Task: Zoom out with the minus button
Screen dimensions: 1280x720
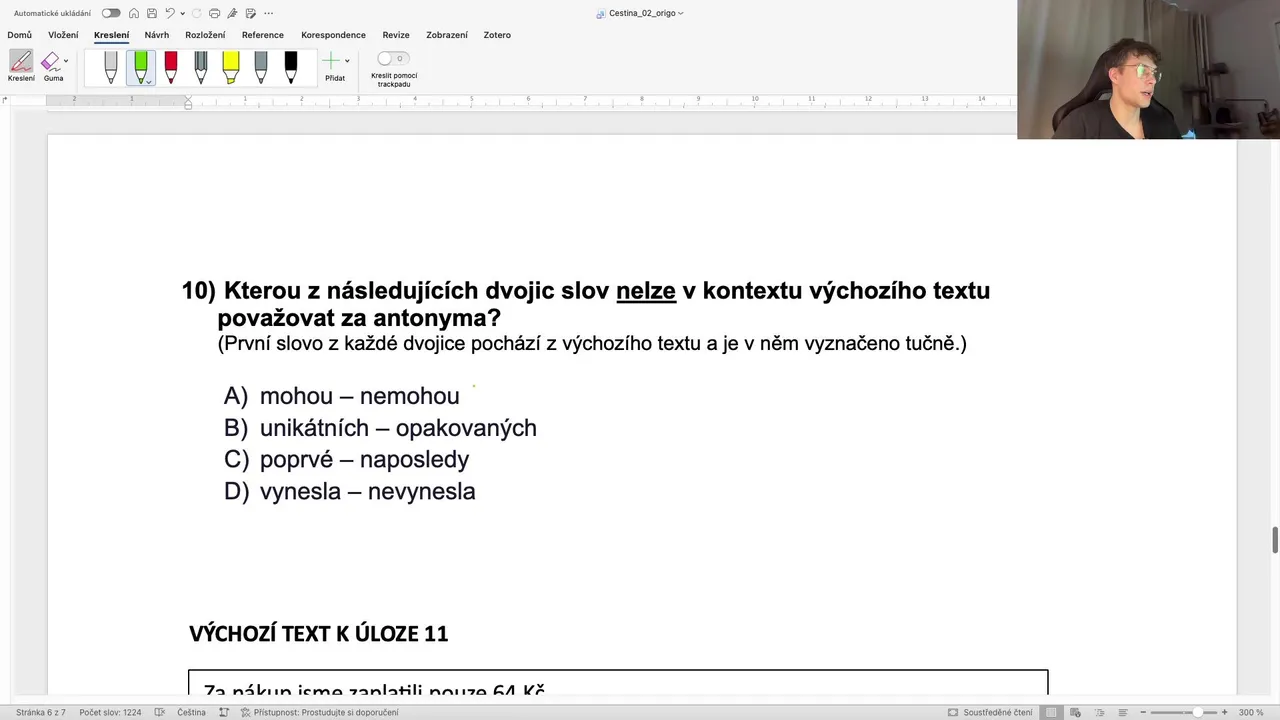Action: tap(1143, 712)
